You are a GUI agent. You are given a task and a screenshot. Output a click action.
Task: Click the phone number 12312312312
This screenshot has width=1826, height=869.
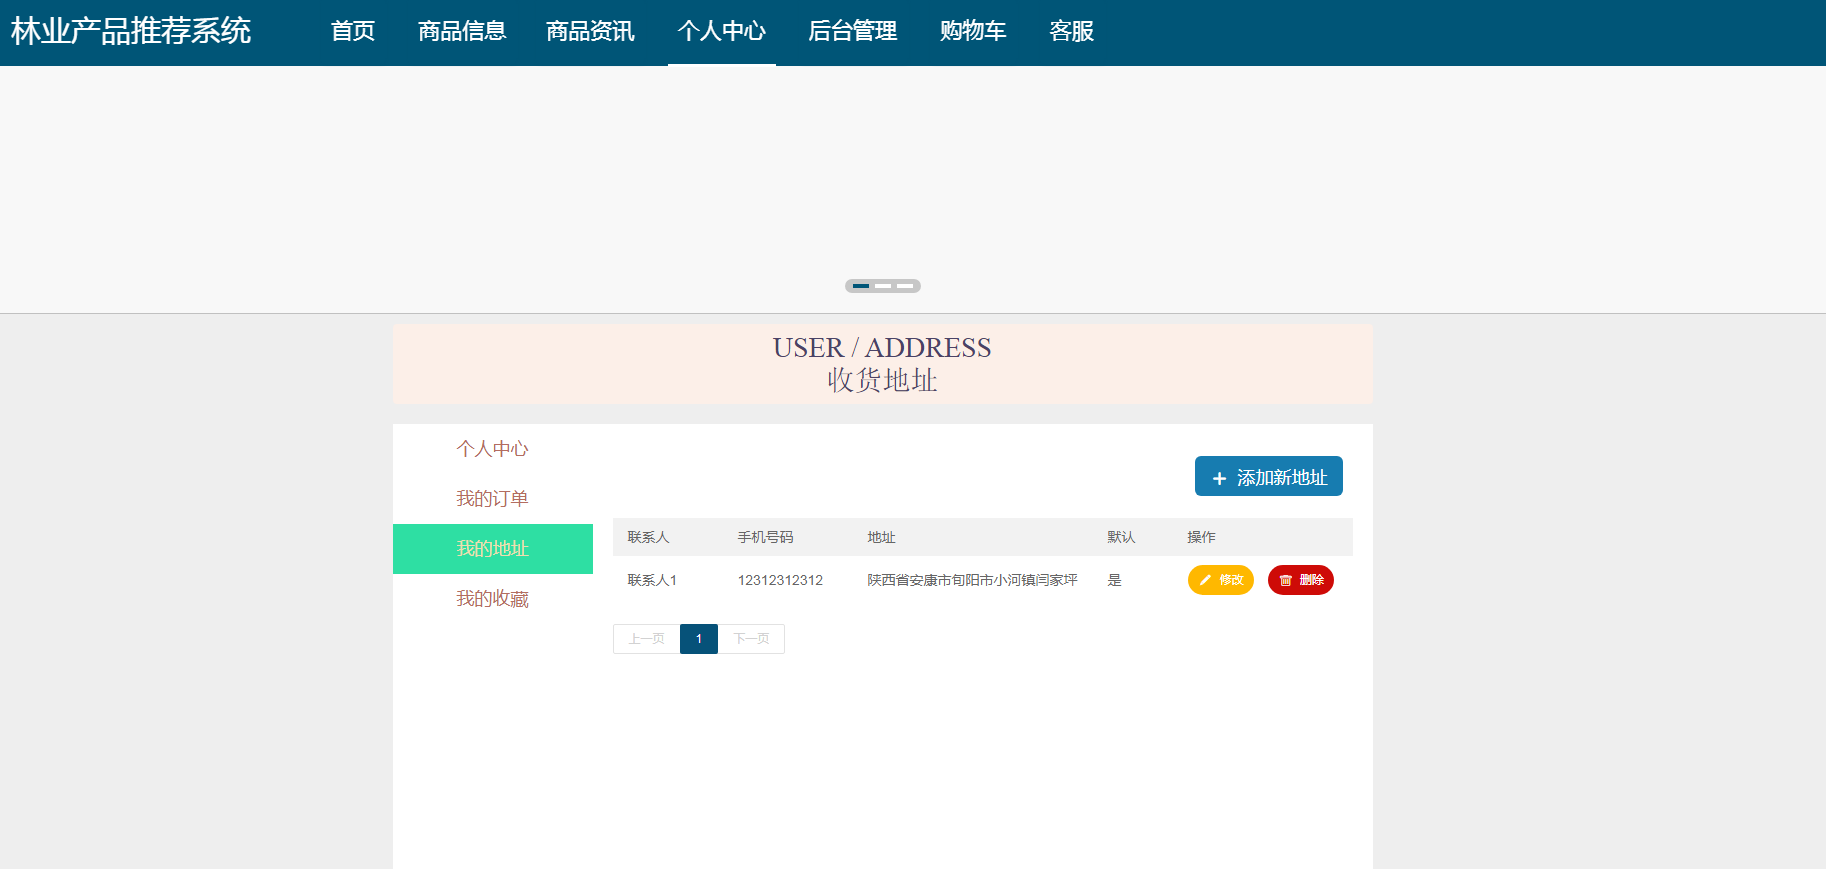pyautogui.click(x=780, y=580)
